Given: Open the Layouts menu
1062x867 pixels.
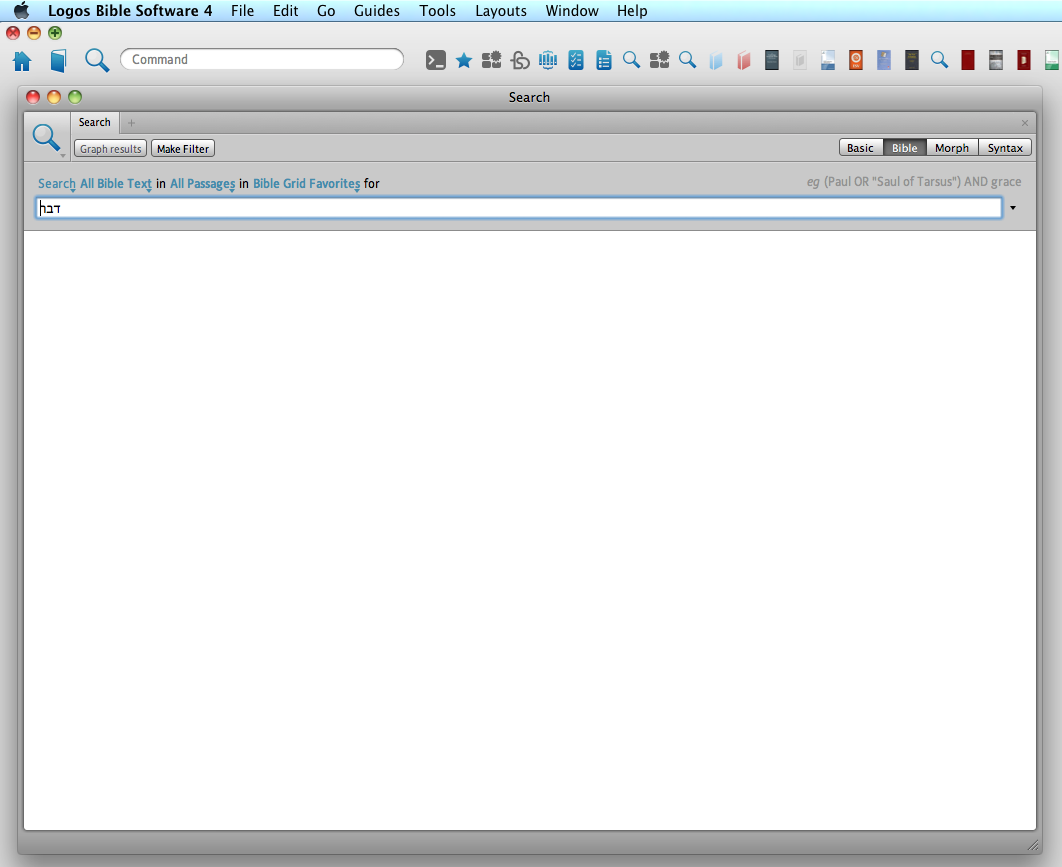Looking at the screenshot, I should [501, 11].
